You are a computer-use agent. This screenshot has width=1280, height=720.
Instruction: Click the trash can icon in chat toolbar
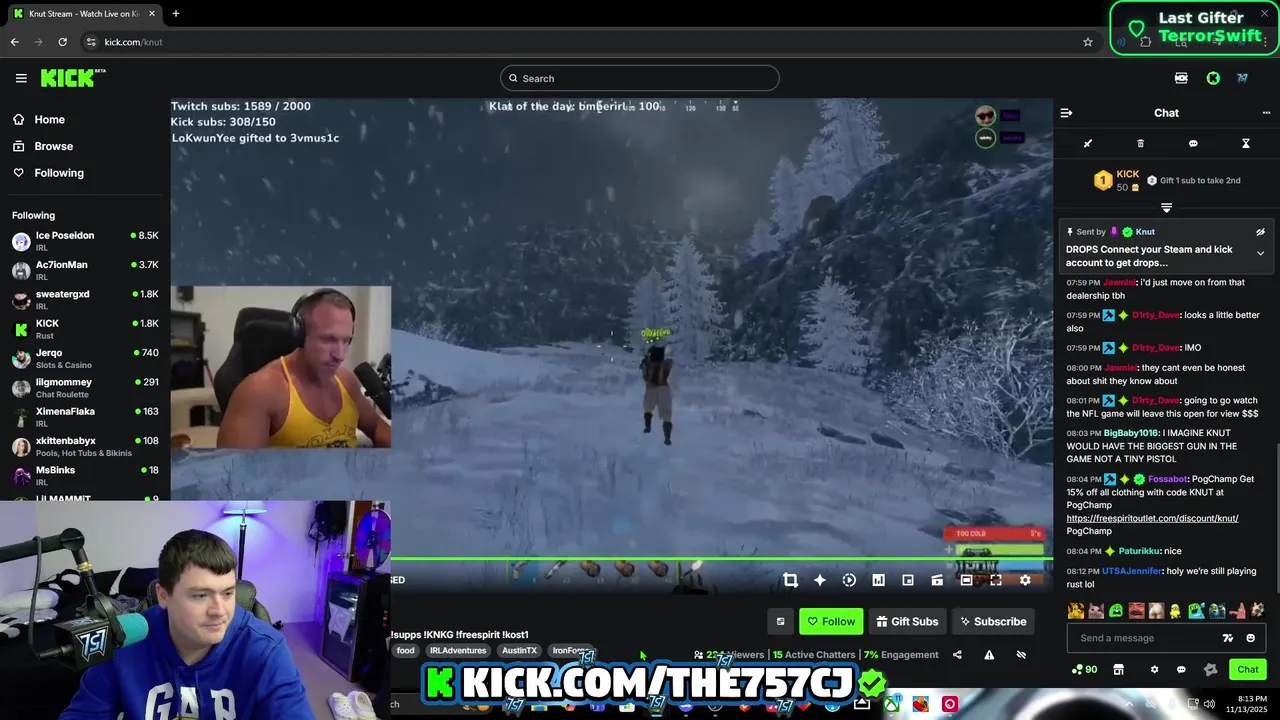pos(1140,144)
